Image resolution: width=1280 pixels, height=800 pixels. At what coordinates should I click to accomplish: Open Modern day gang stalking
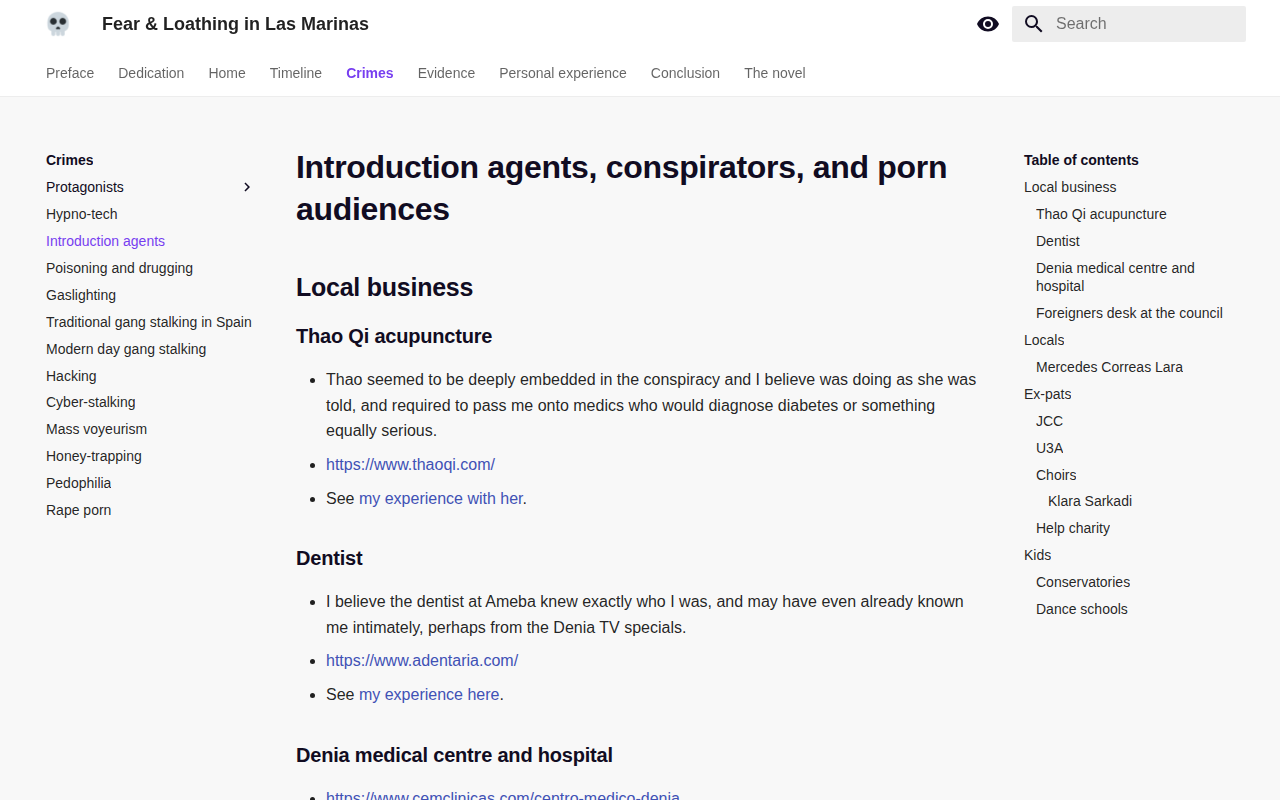click(126, 349)
